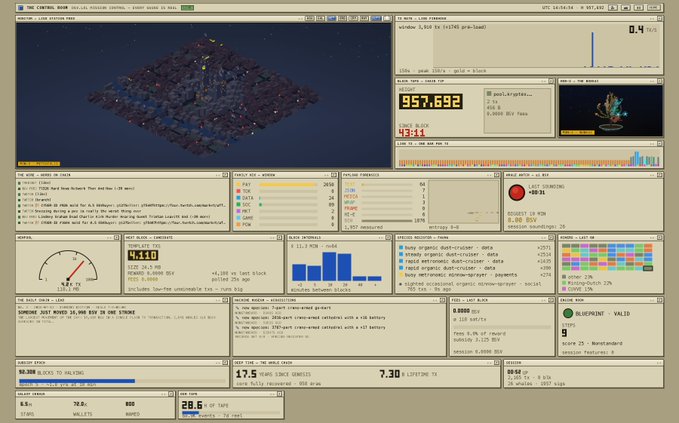Click the pool.kryptex block card
This screenshot has width=679, height=423.
[x=517, y=111]
